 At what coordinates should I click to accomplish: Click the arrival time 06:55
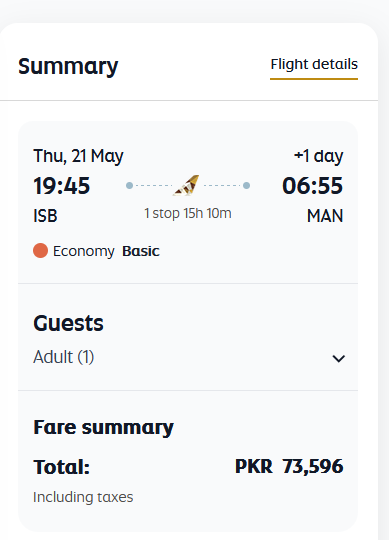coord(313,186)
